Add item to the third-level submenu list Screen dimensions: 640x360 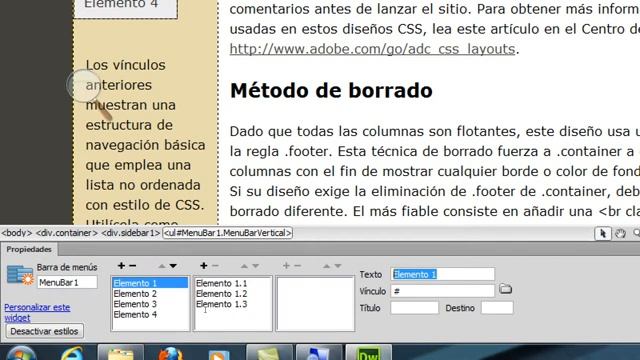click(286, 266)
